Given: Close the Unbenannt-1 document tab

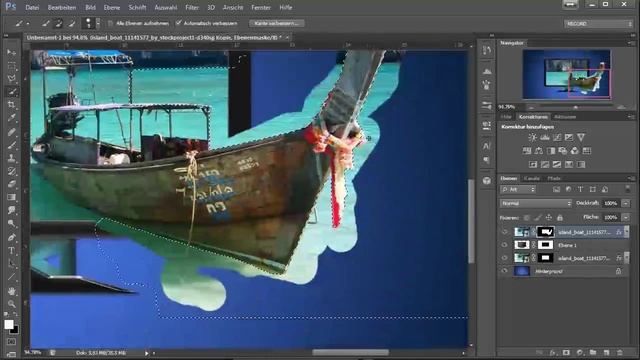Looking at the screenshot, I should tap(287, 38).
